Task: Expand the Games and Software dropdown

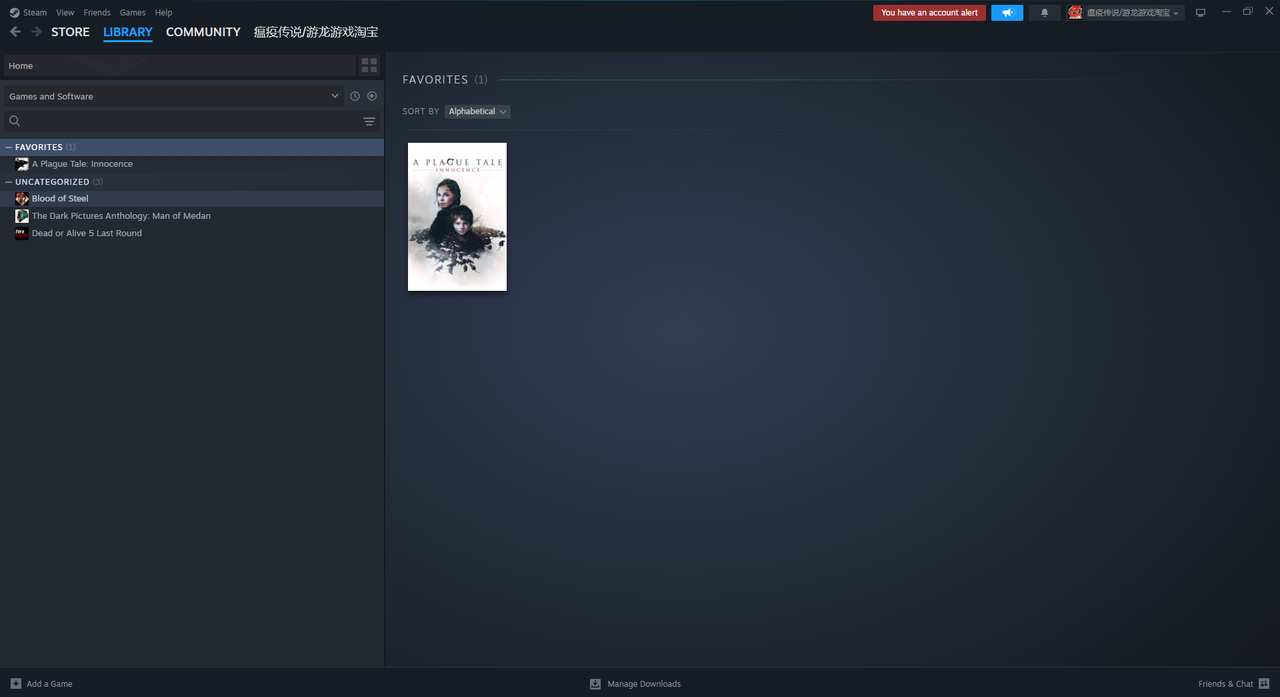Action: (x=173, y=96)
